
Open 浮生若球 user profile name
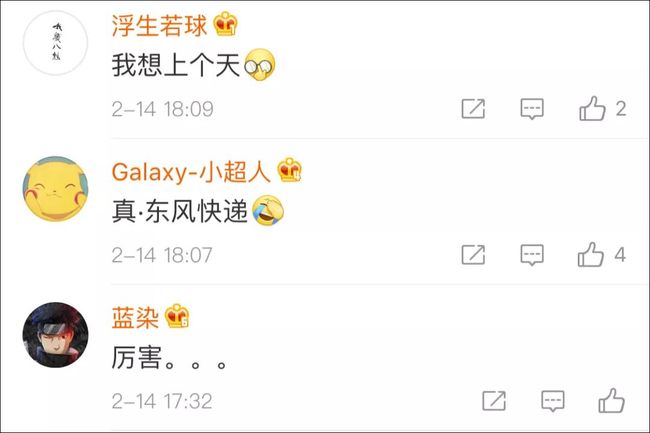pyautogui.click(x=159, y=25)
